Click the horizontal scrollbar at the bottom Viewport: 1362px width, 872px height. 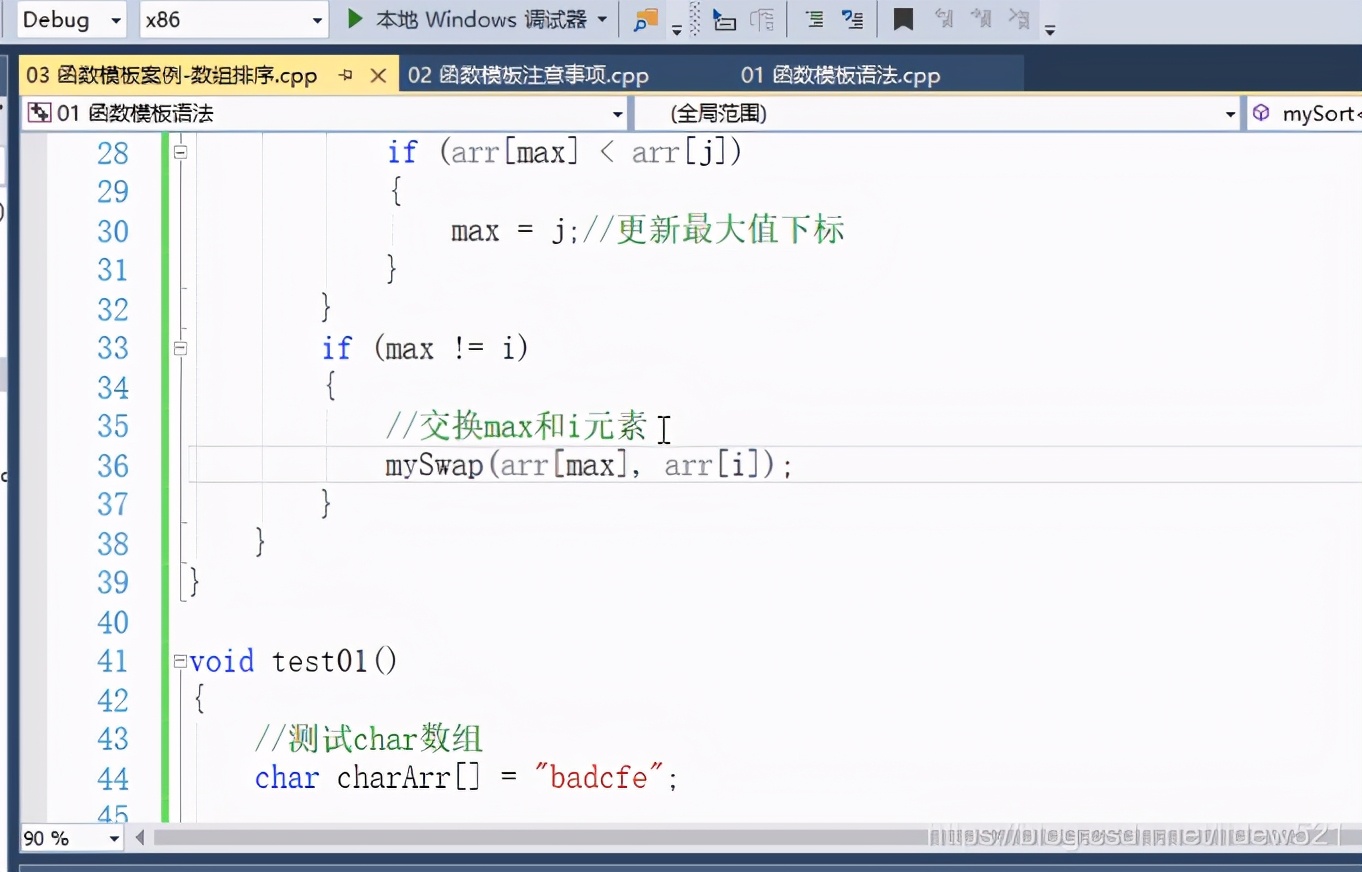point(600,839)
